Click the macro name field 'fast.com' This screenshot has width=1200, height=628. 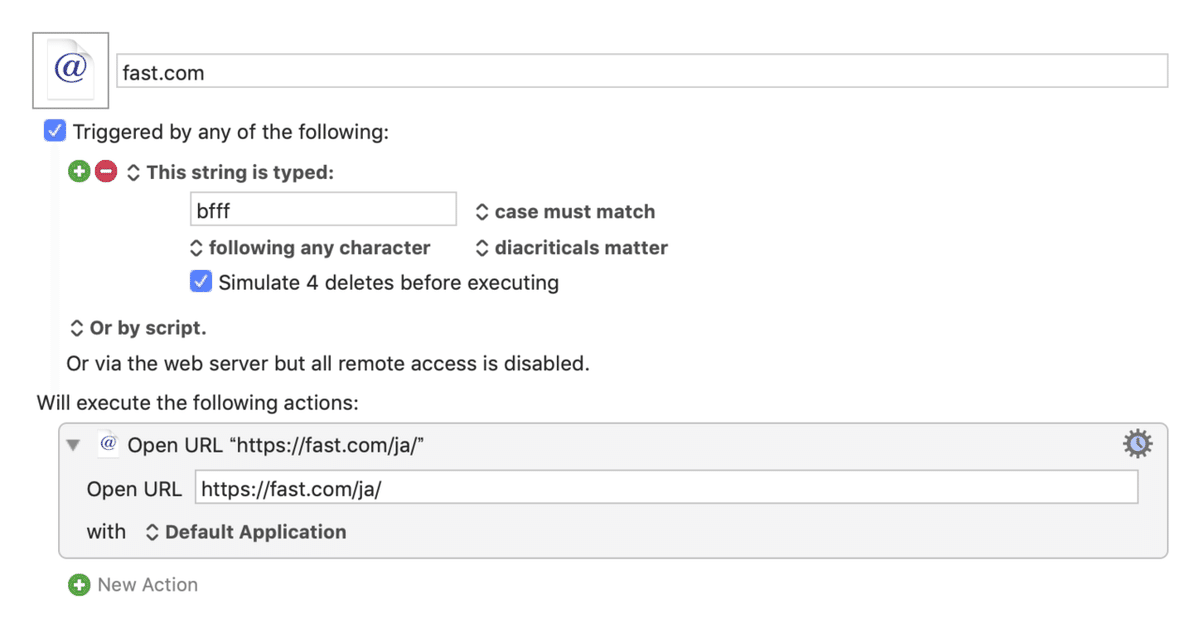coord(642,72)
